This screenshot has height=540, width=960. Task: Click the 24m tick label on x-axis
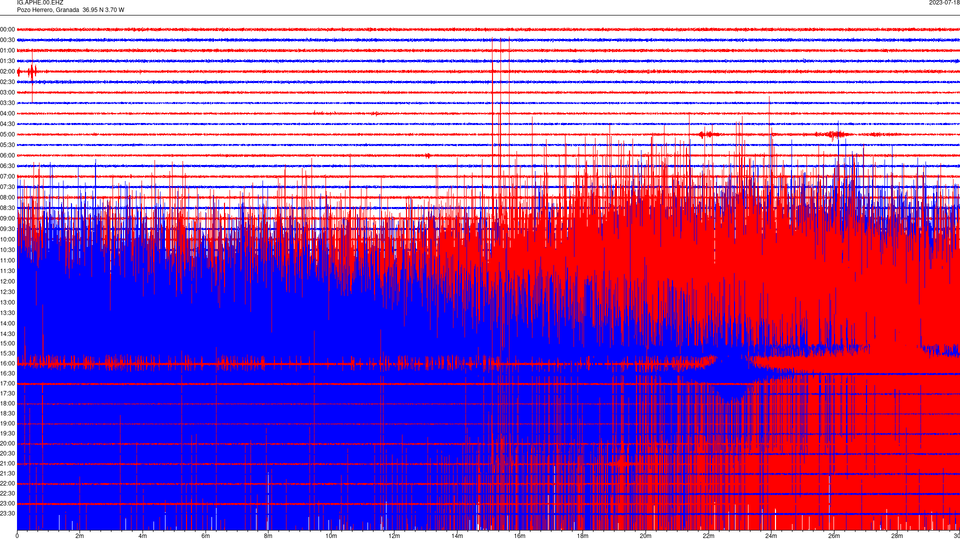pyautogui.click(x=771, y=536)
